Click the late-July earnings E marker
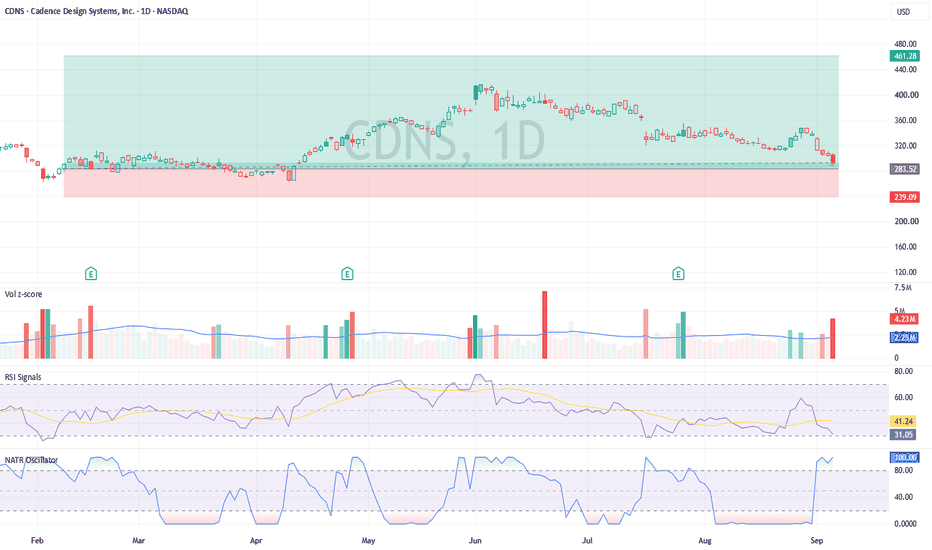This screenshot has height=550, width=932. point(678,274)
